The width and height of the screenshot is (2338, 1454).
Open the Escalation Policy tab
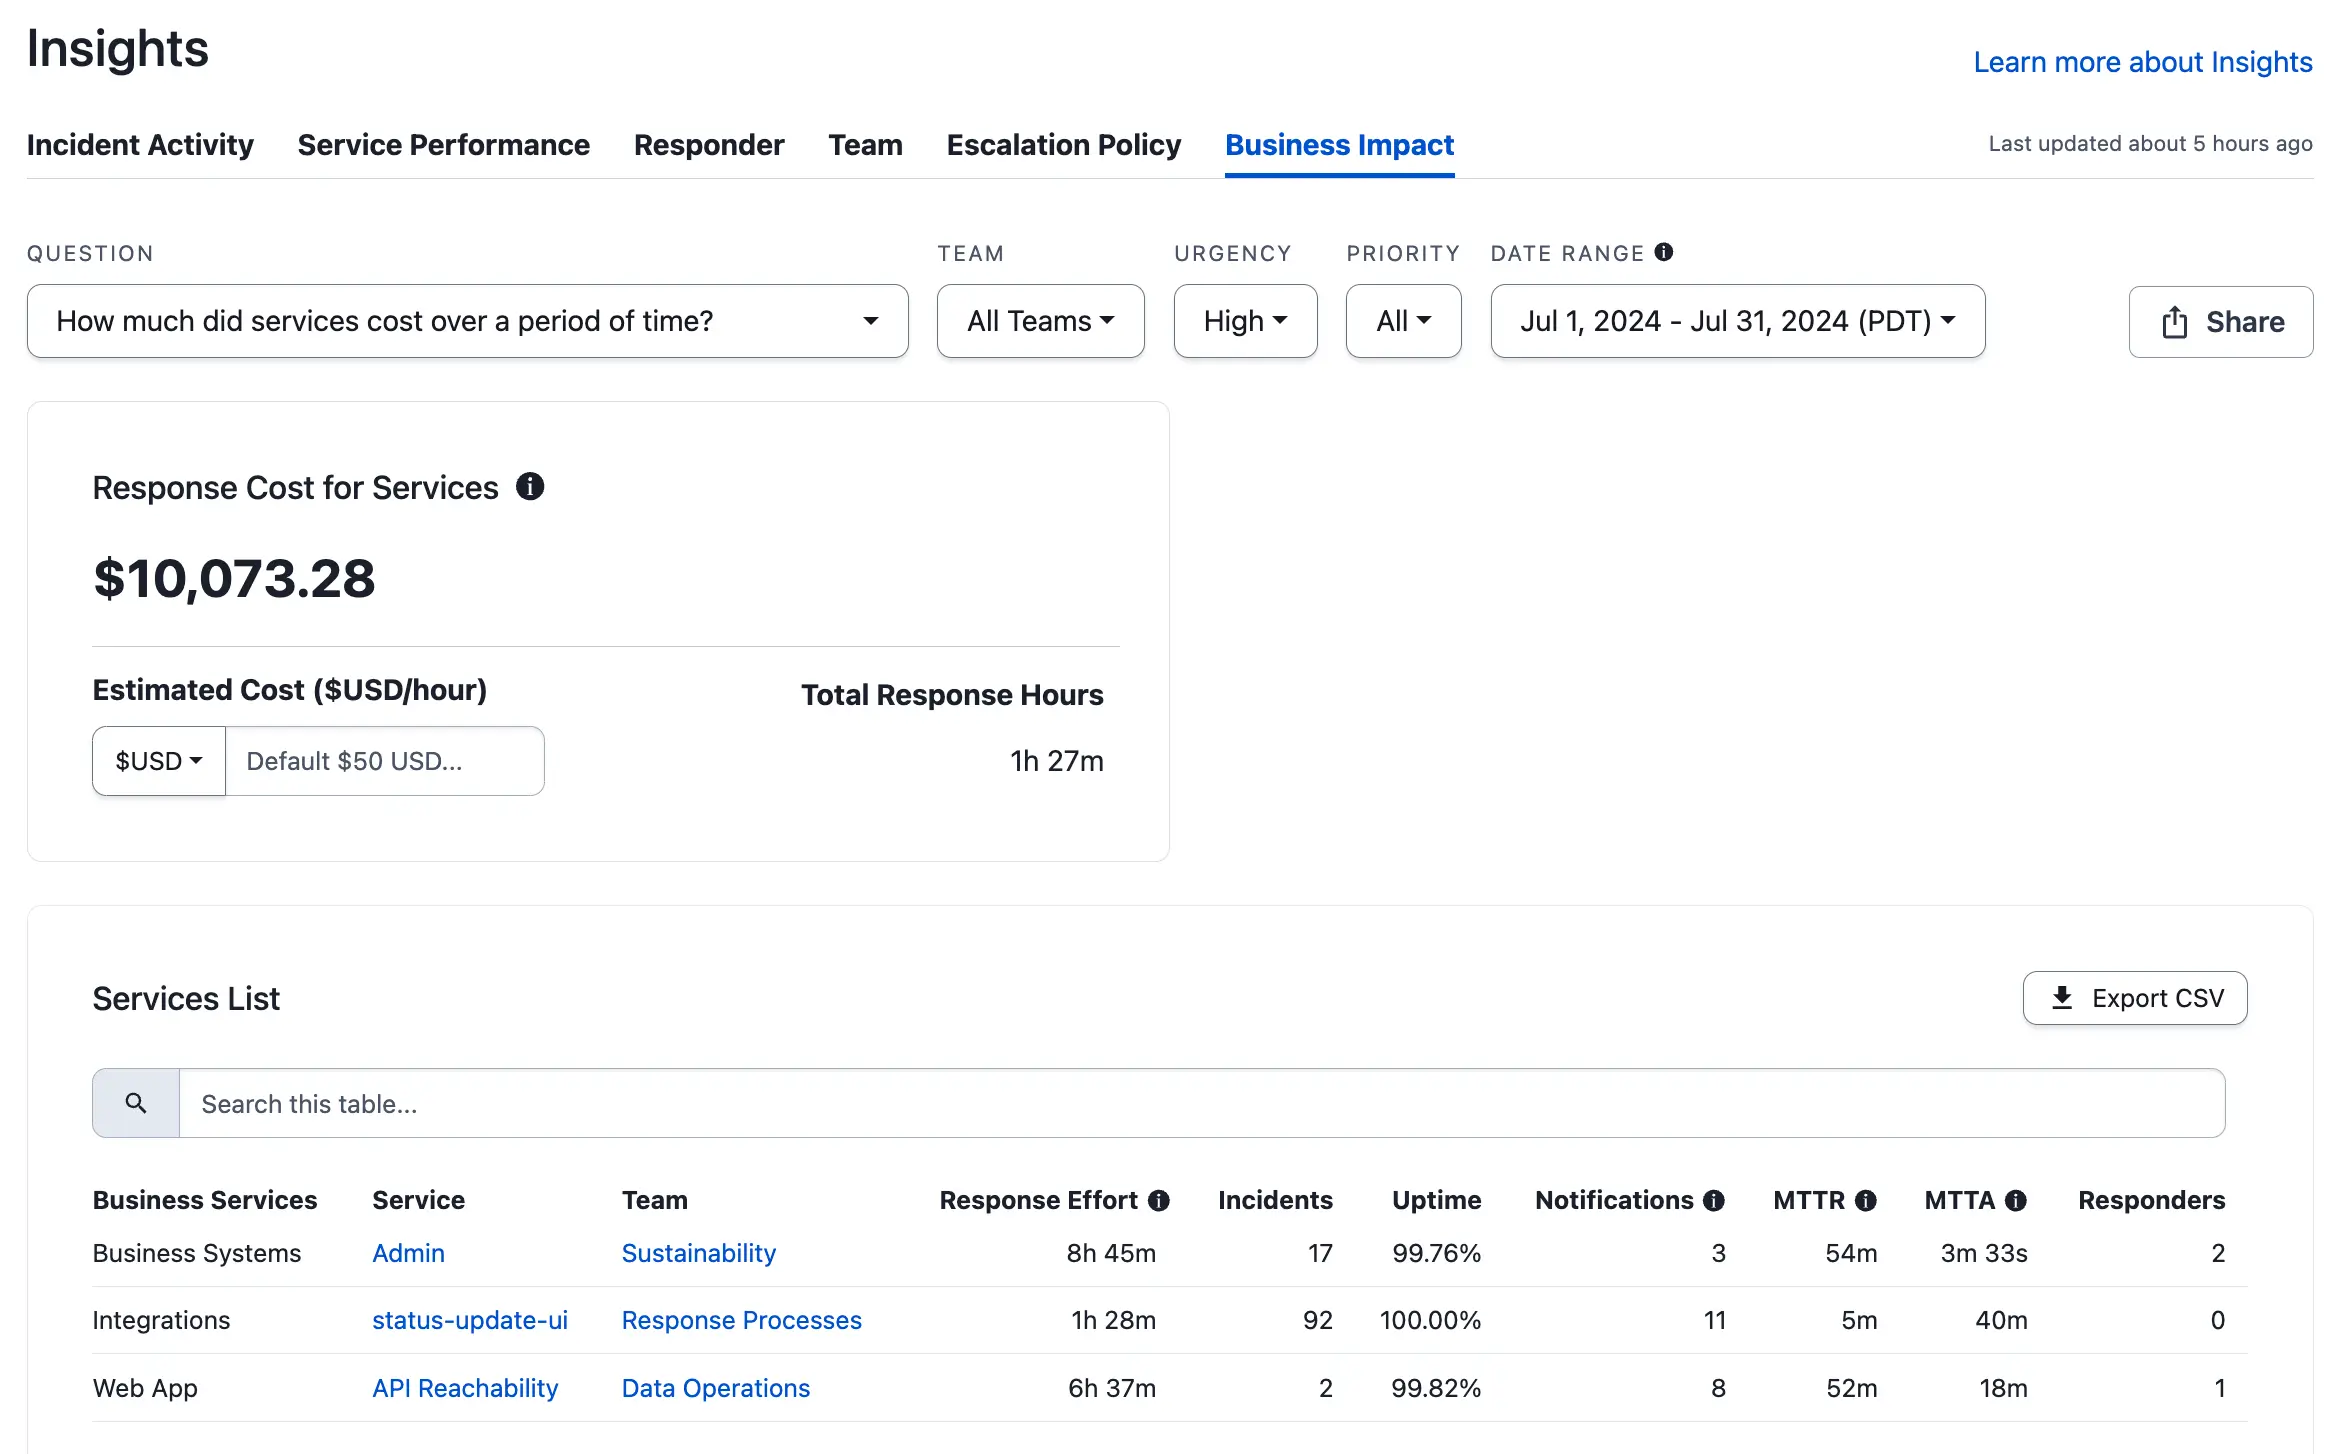[x=1063, y=145]
